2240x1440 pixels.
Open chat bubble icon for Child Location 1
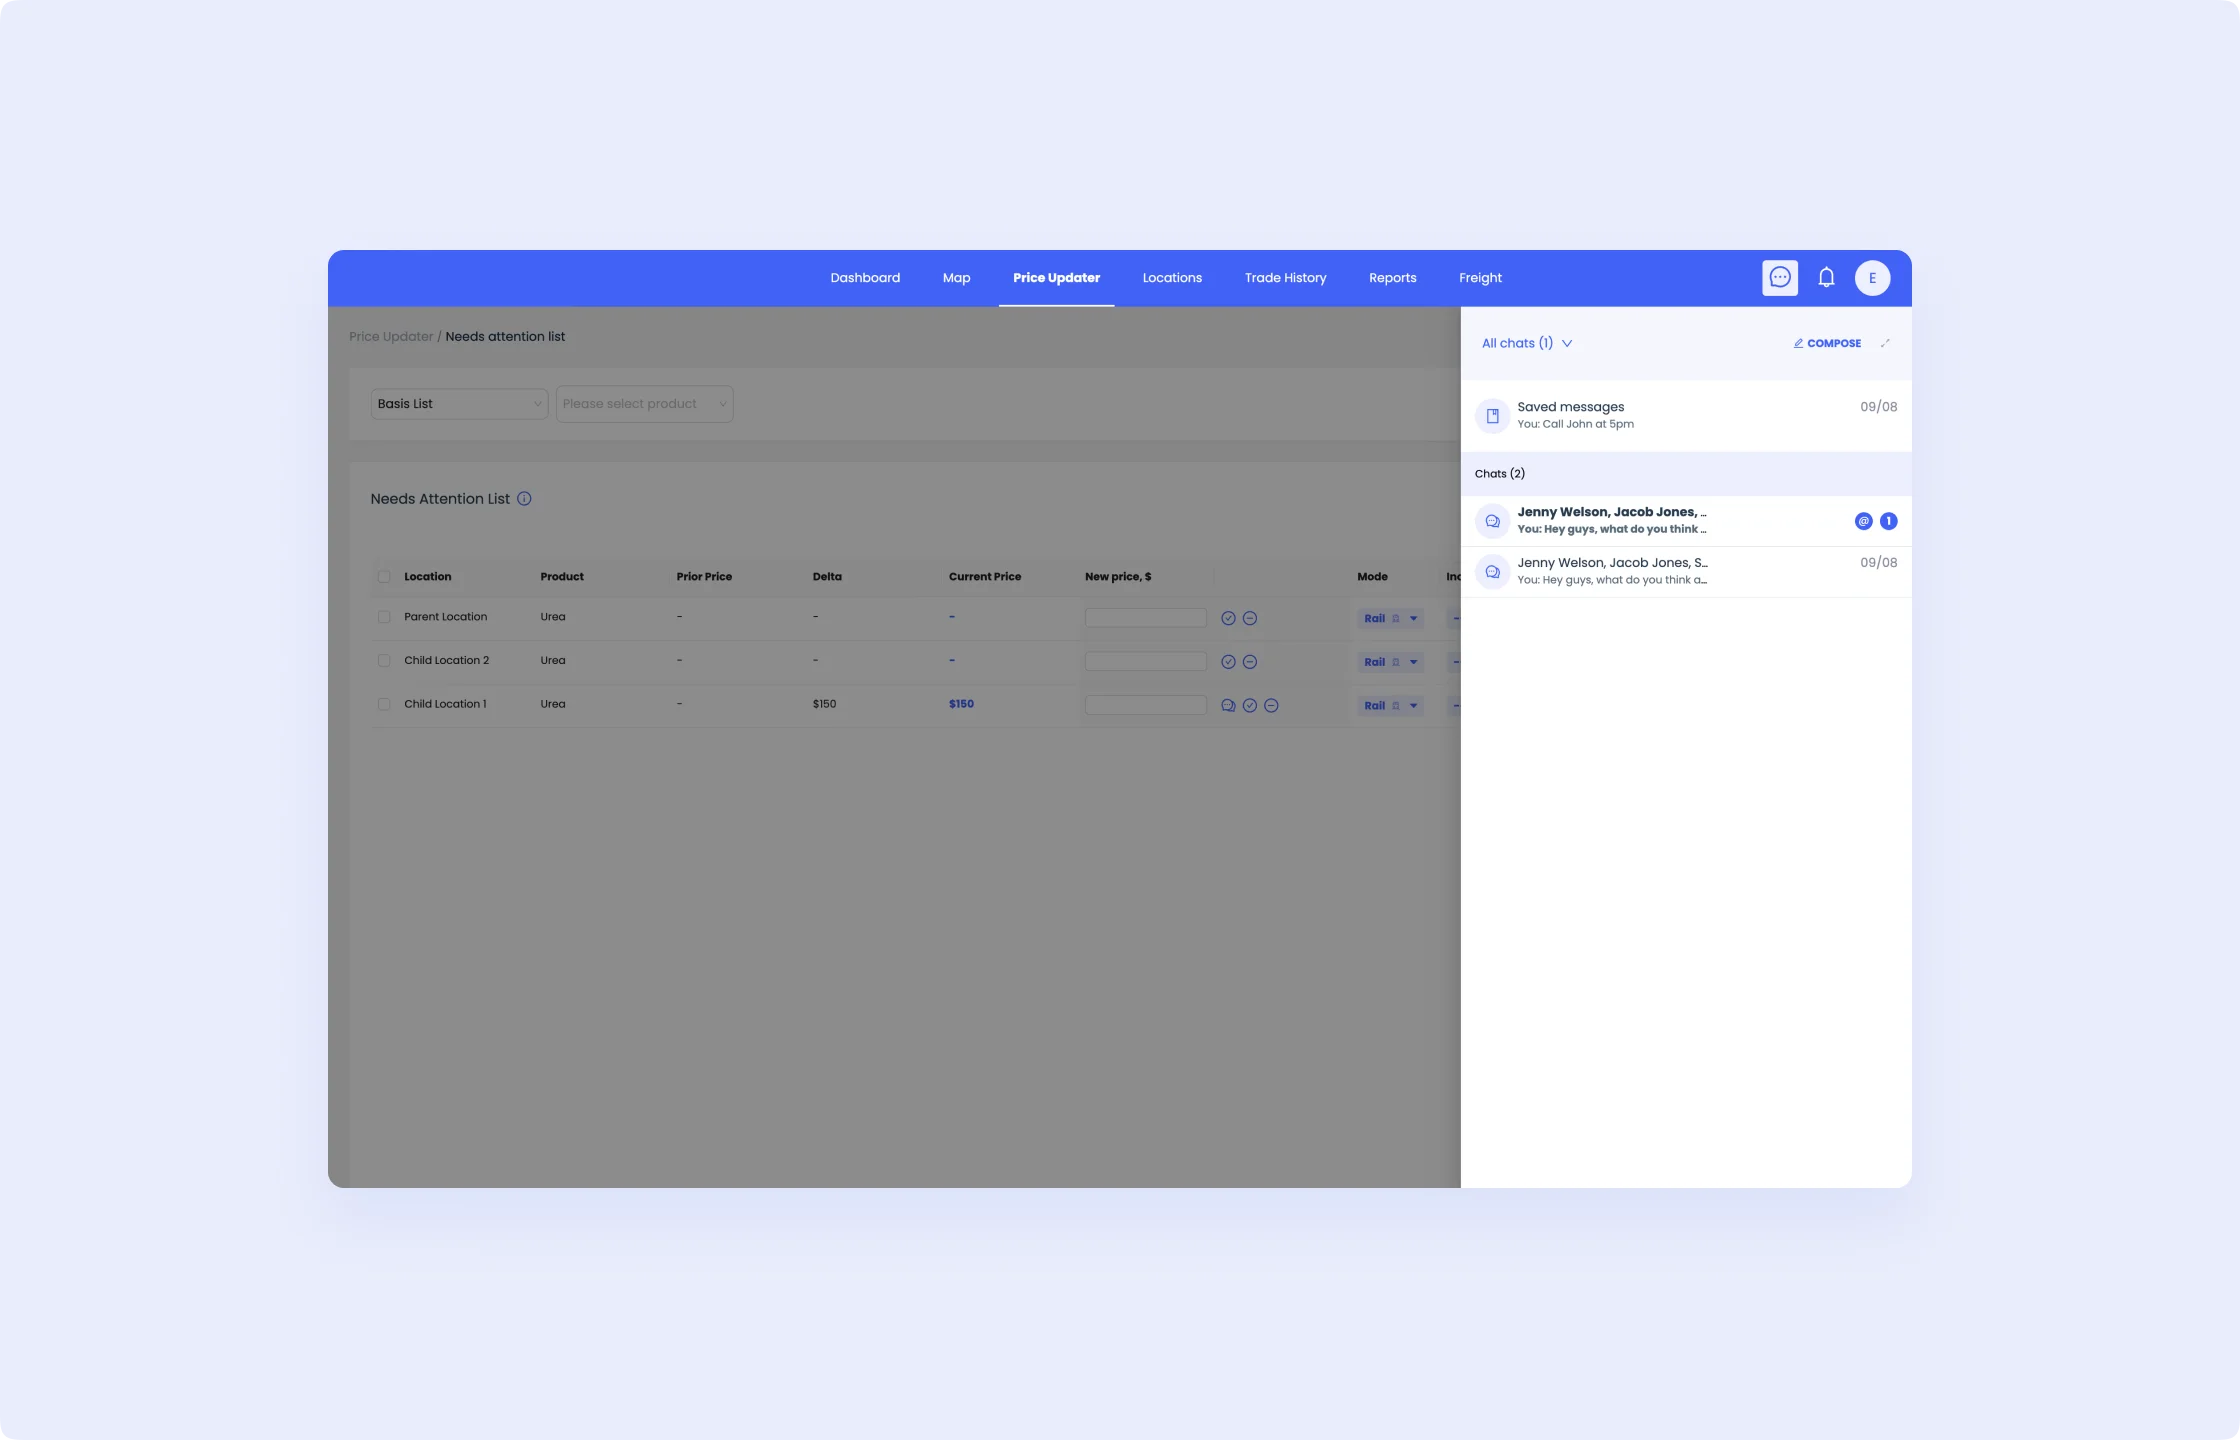(1228, 706)
